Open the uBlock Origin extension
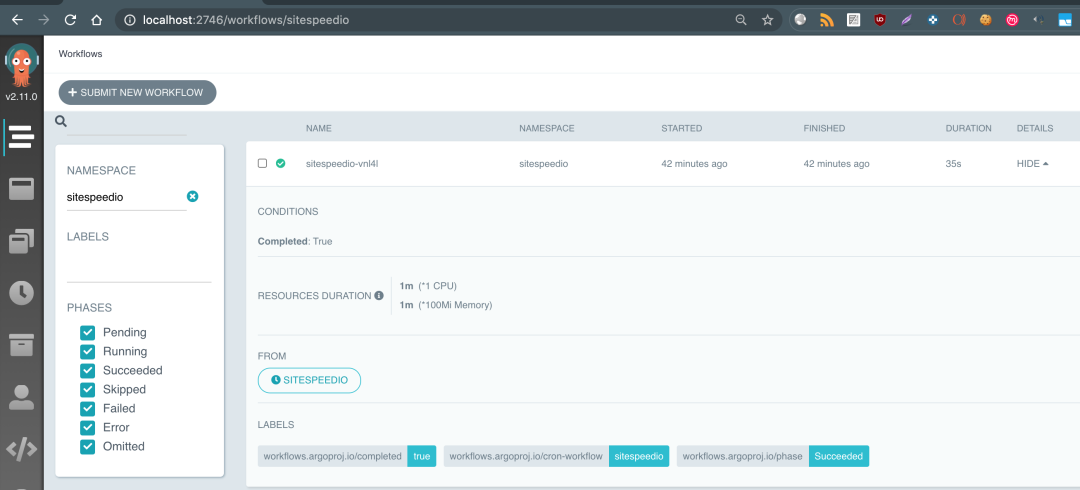The height and width of the screenshot is (490, 1080). point(880,20)
